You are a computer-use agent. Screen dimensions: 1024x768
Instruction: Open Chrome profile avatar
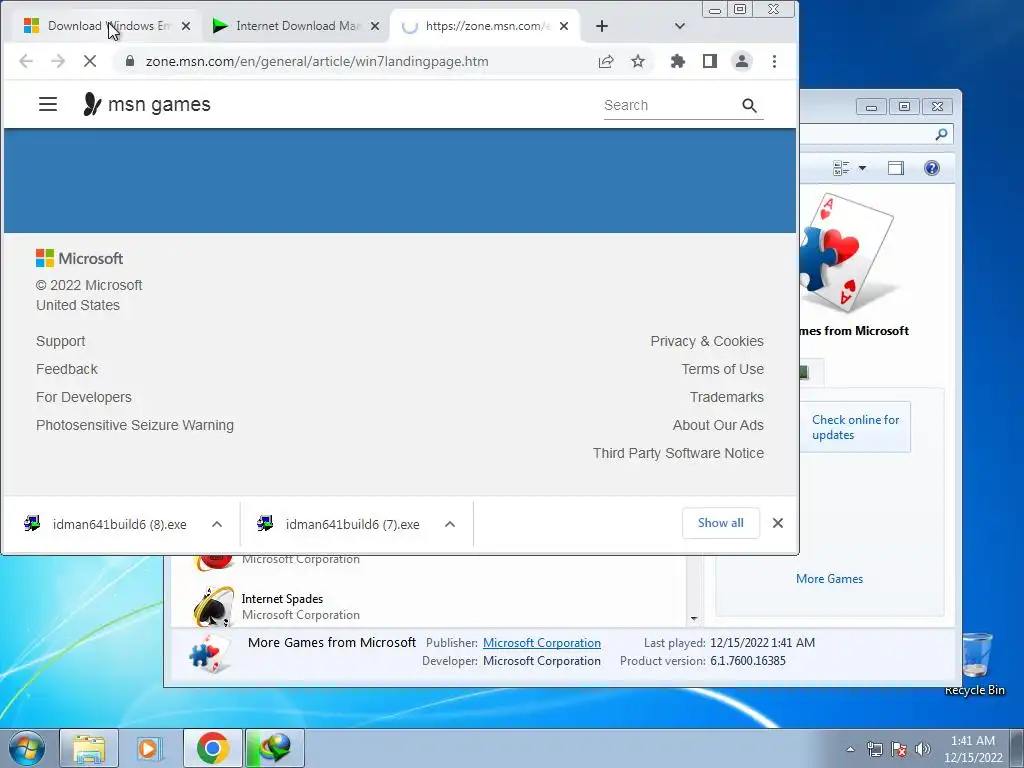(742, 61)
